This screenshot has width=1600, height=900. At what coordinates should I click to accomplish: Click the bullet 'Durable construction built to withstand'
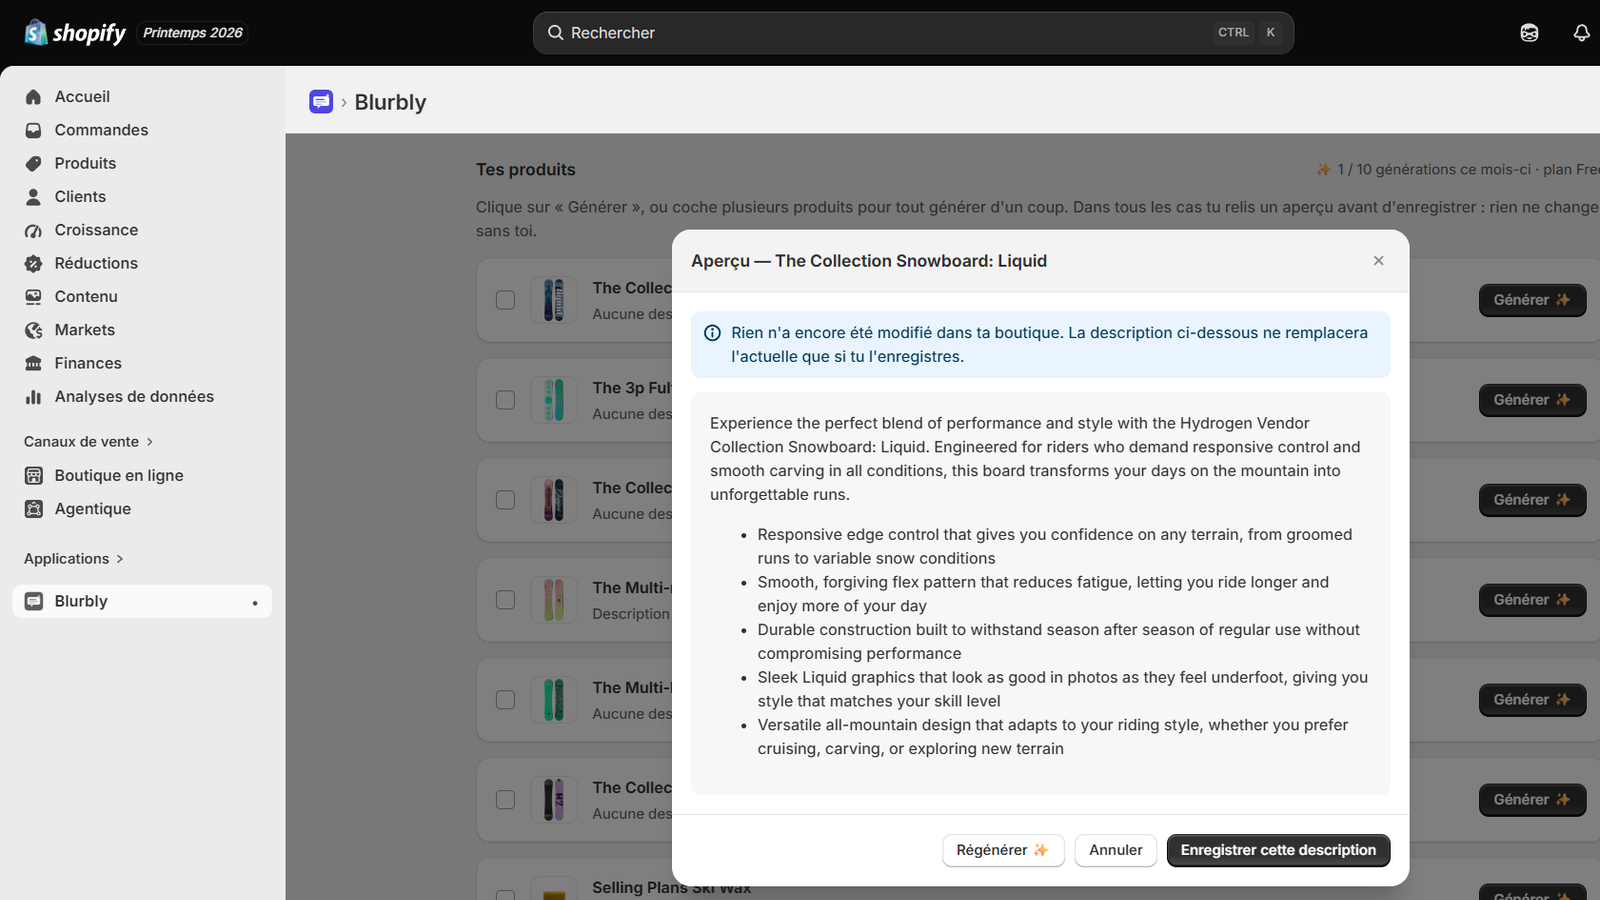[x=1059, y=642]
